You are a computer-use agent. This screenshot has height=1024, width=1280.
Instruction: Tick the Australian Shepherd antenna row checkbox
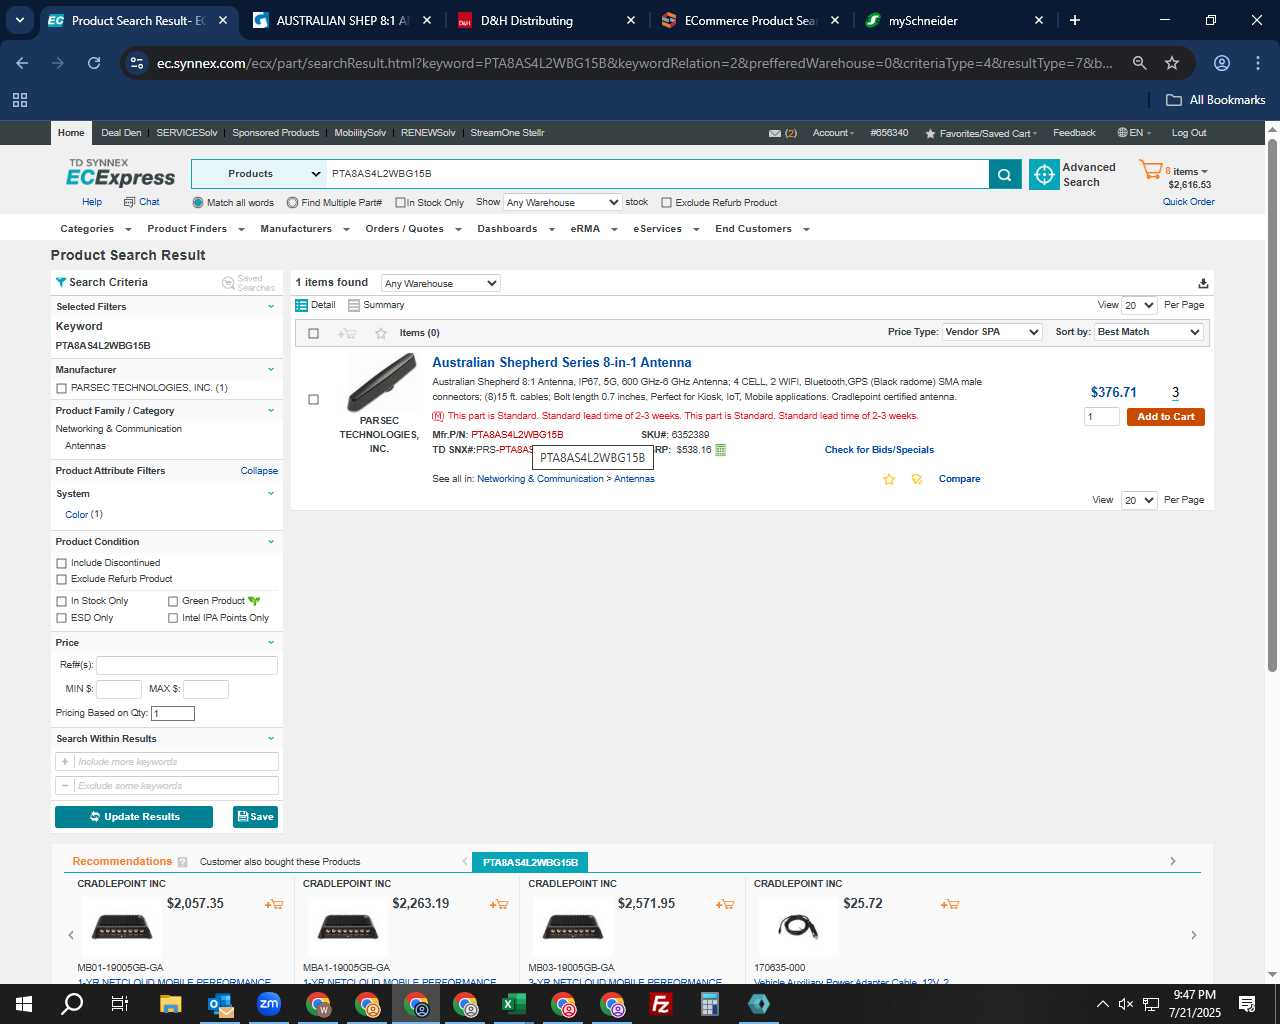point(313,400)
